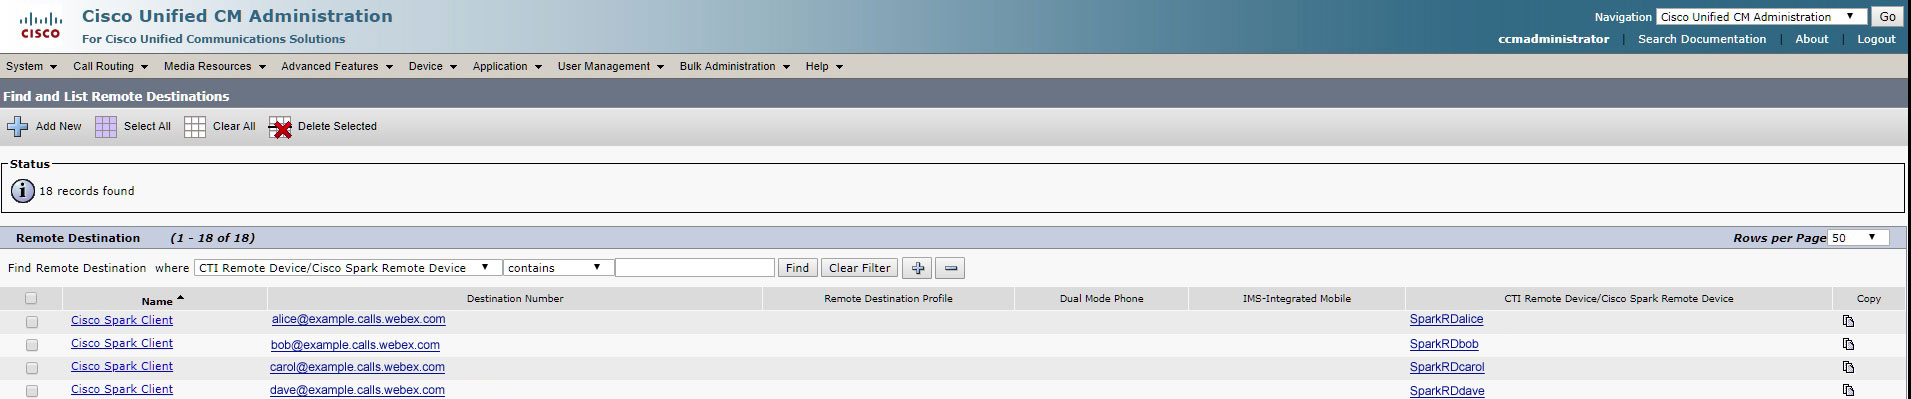Image resolution: width=1911 pixels, height=399 pixels.
Task: Click the Delete Selected label
Action: [337, 127]
